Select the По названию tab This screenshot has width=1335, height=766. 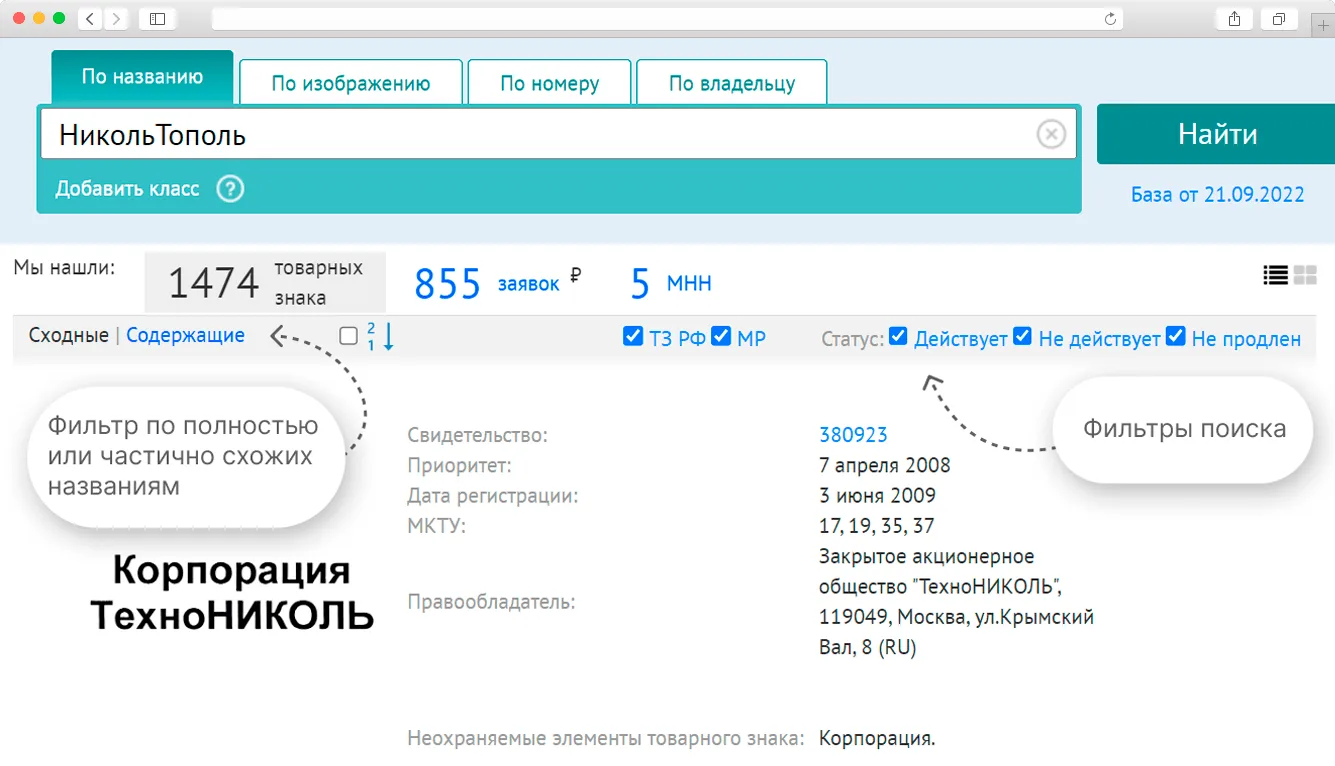tap(142, 77)
